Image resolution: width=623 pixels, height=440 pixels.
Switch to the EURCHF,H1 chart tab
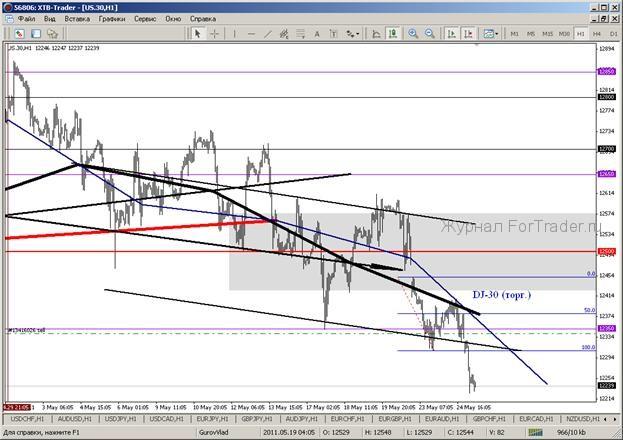pos(348,419)
